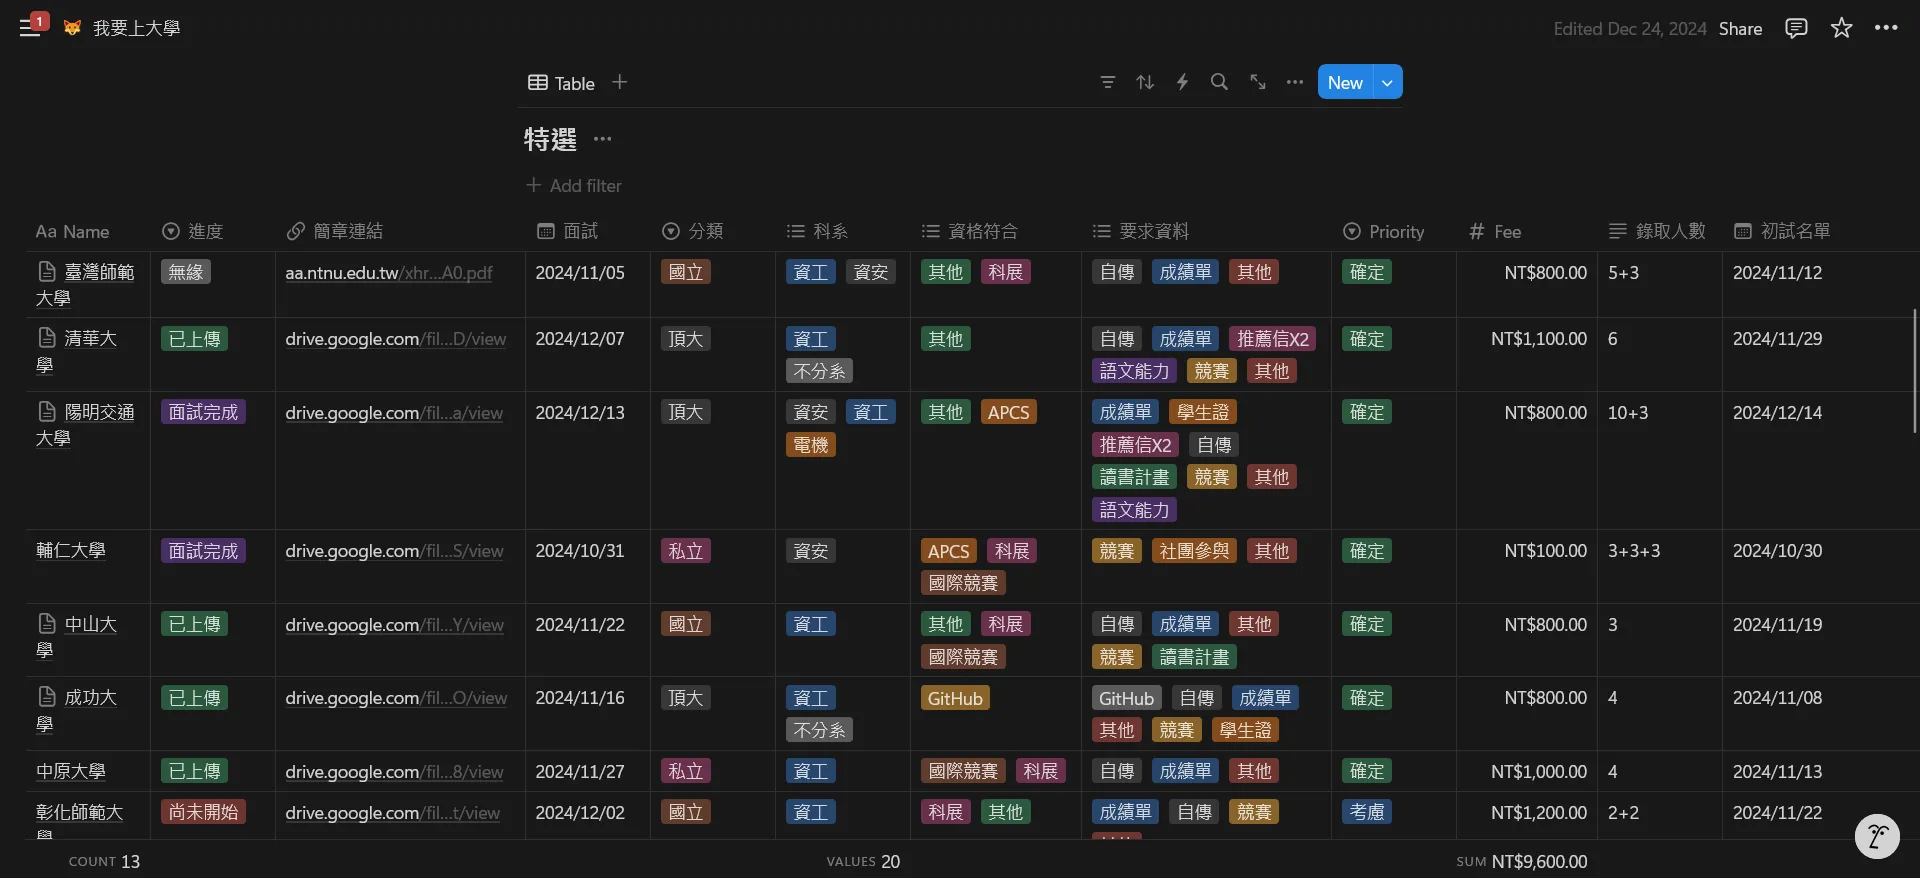Open automations lightning icon

pos(1182,82)
